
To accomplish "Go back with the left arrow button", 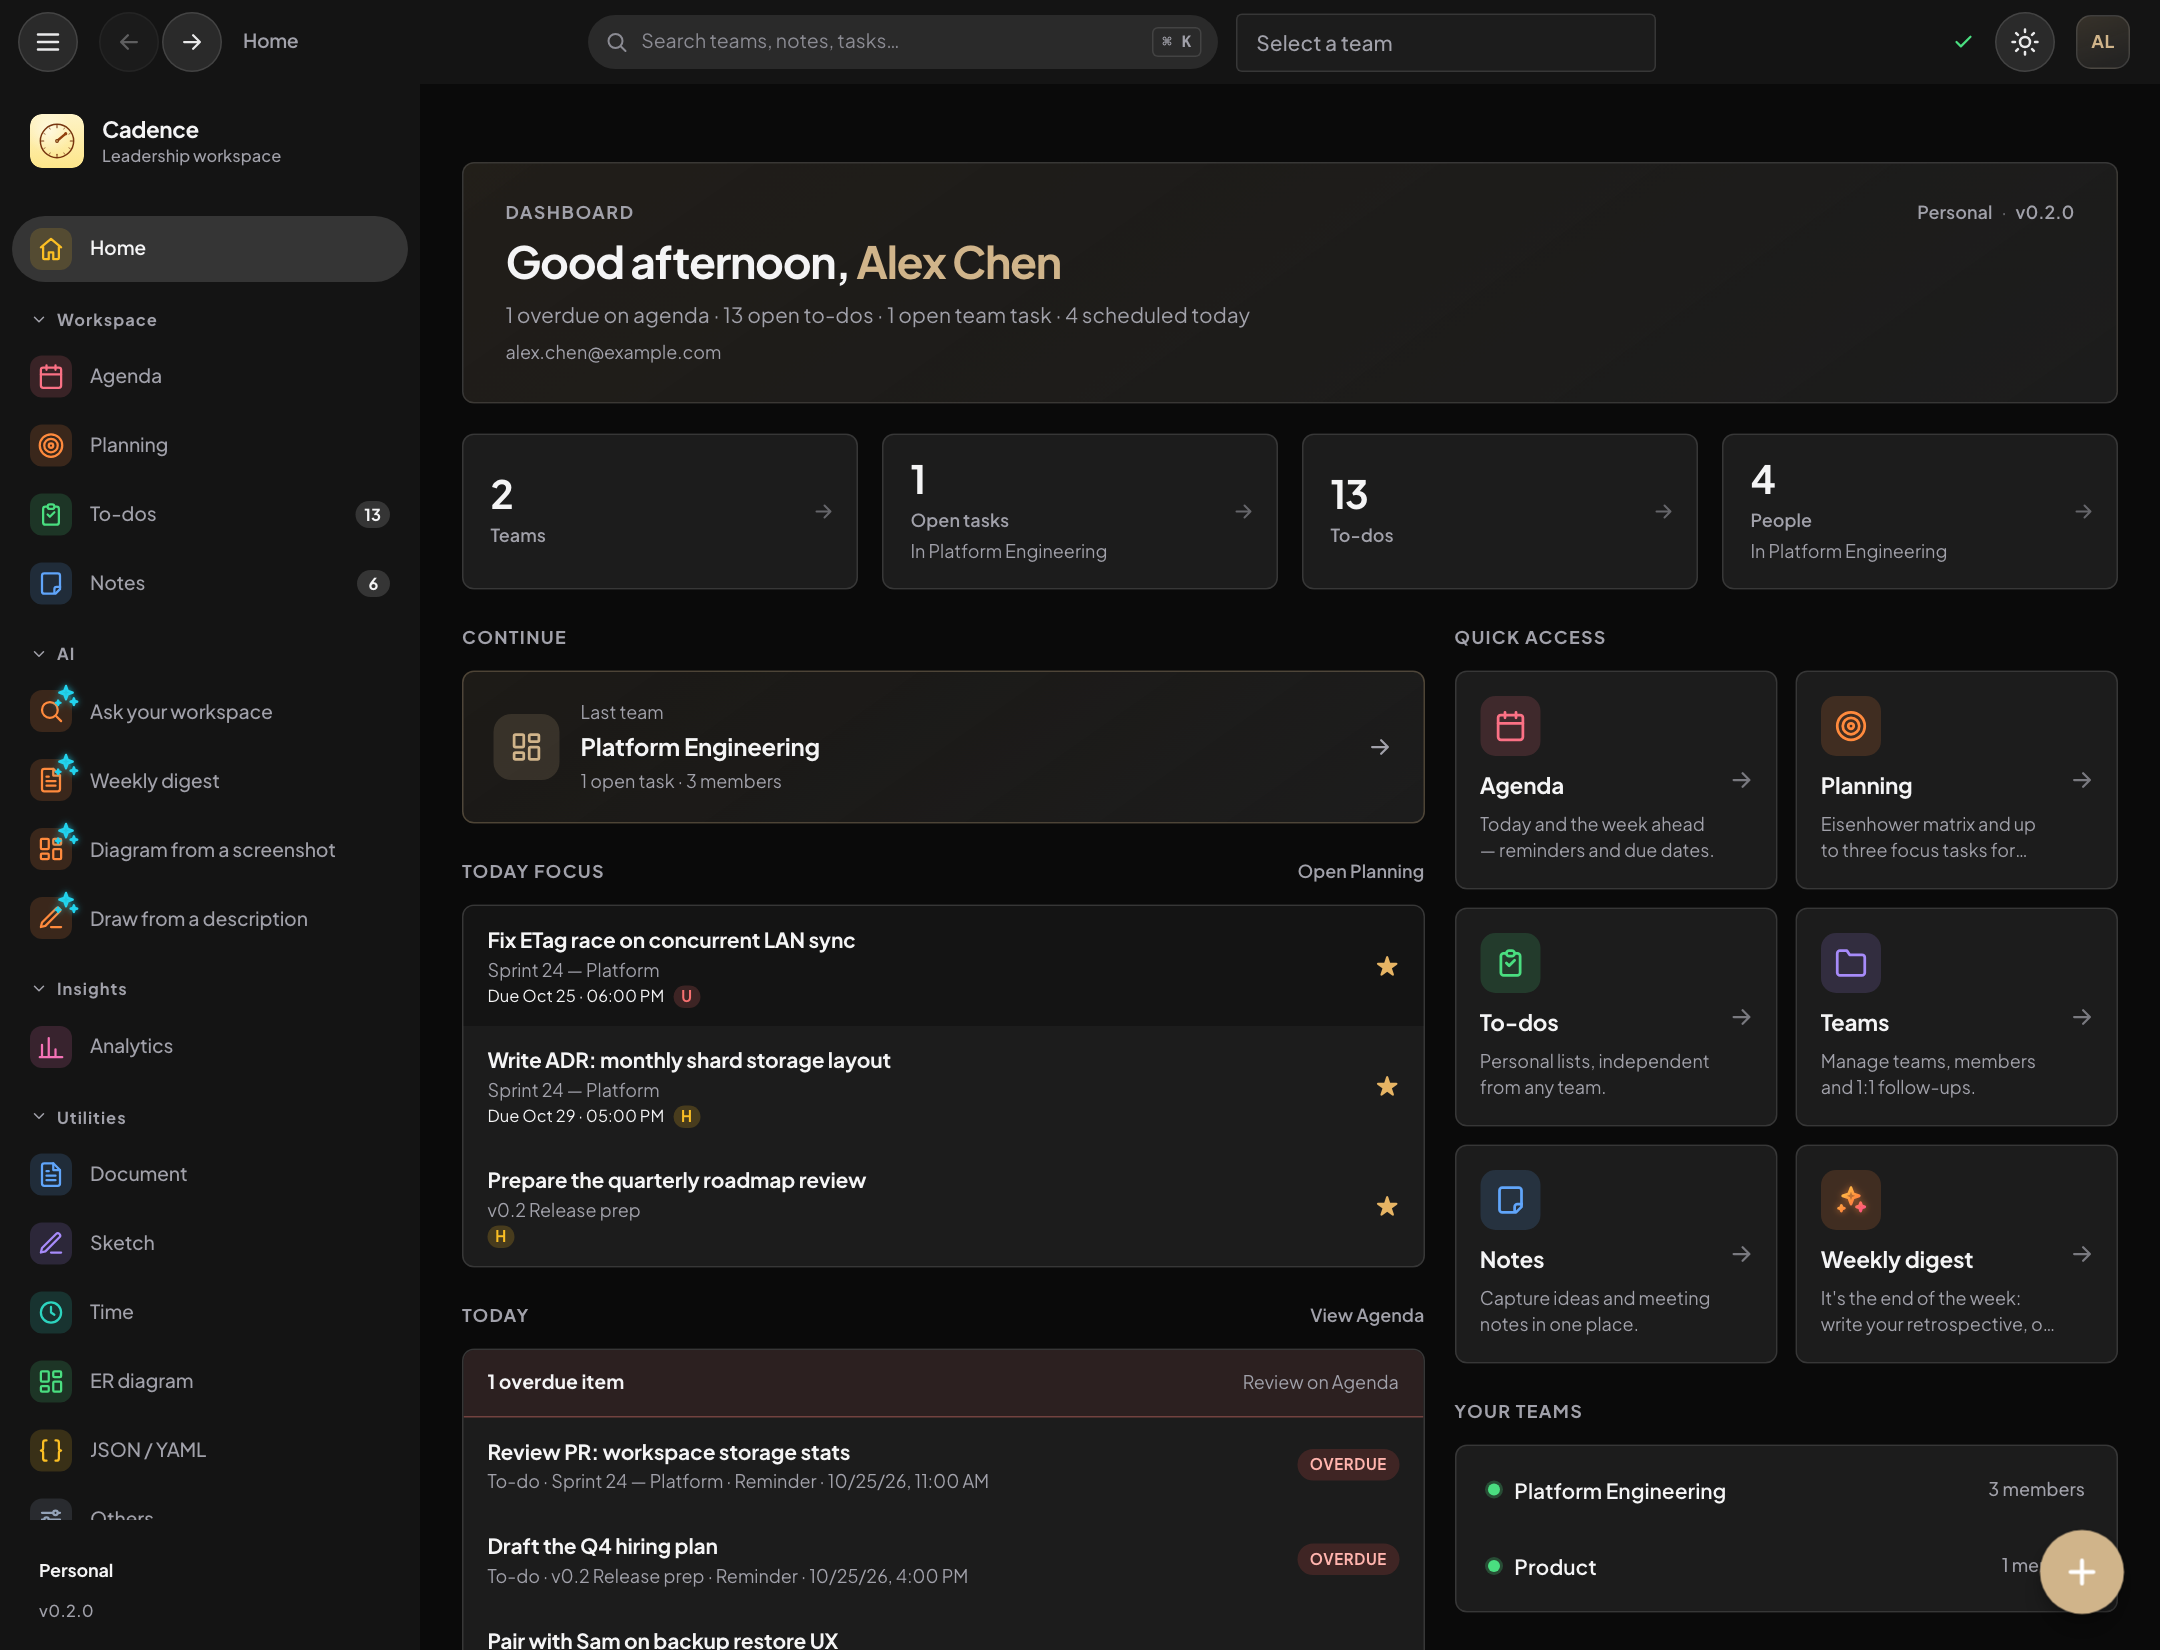I will [x=128, y=42].
